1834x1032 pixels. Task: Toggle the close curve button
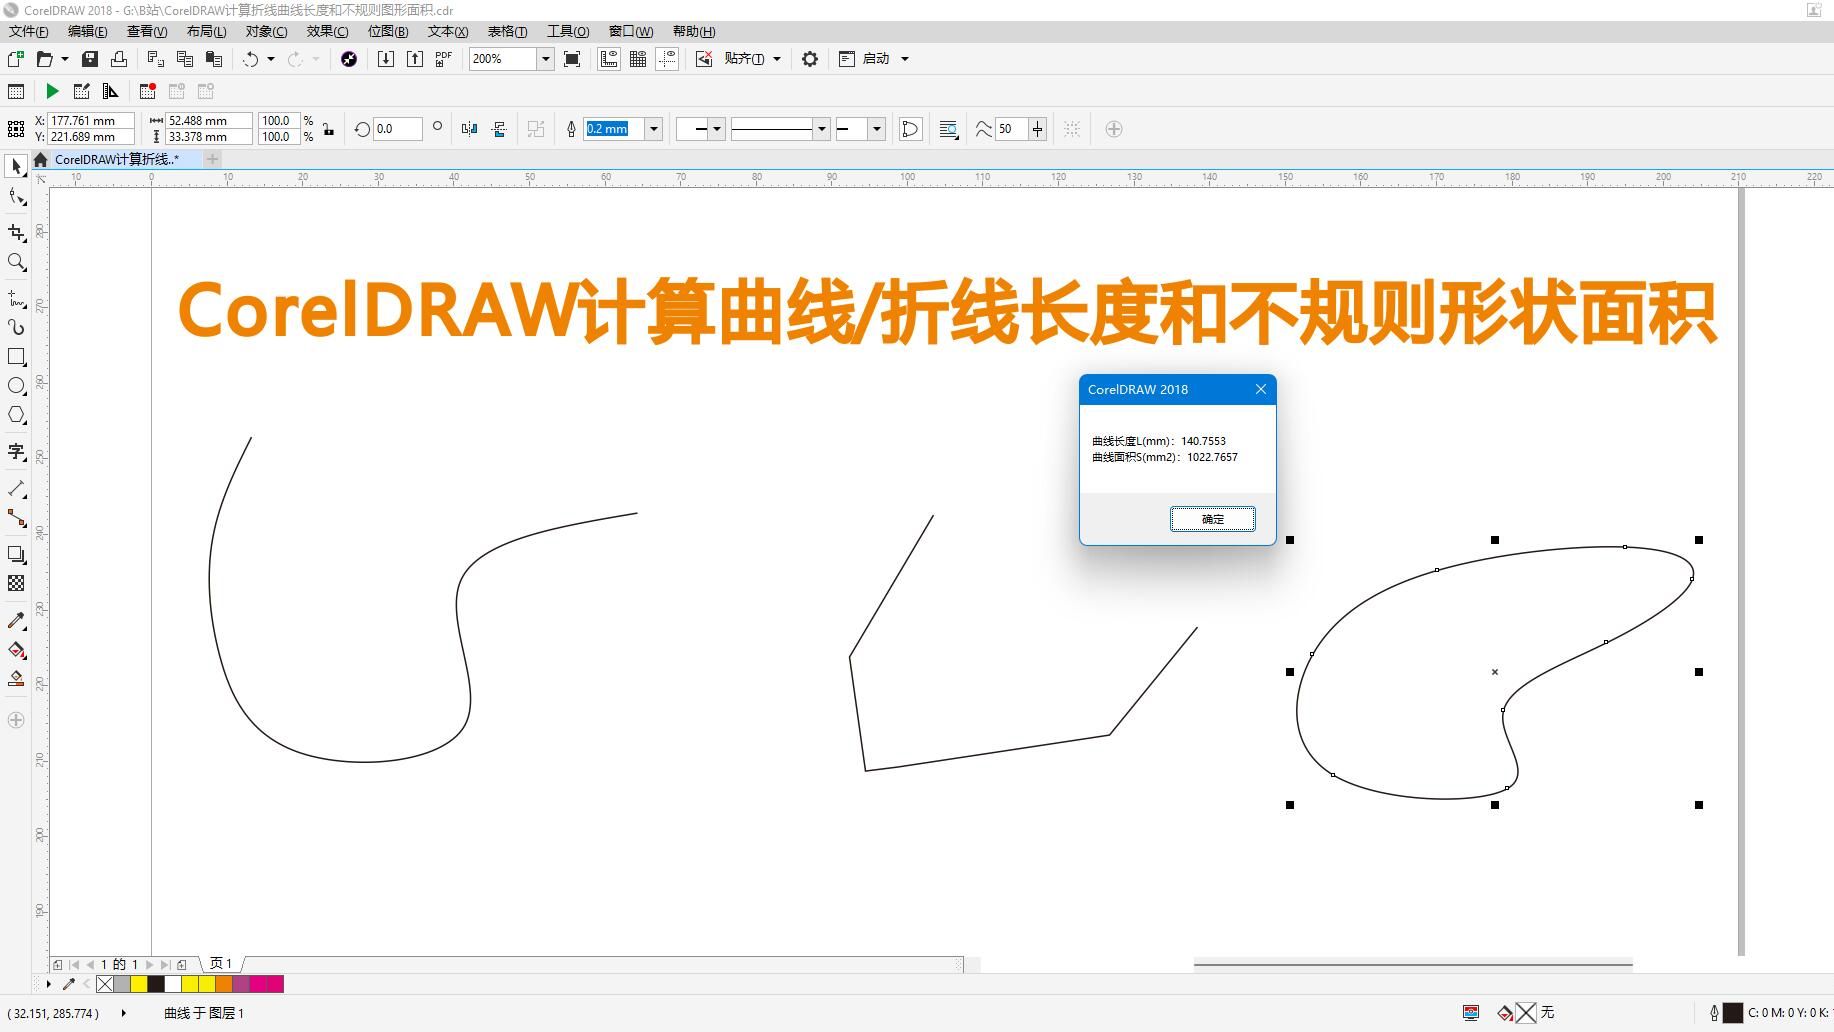click(x=910, y=129)
